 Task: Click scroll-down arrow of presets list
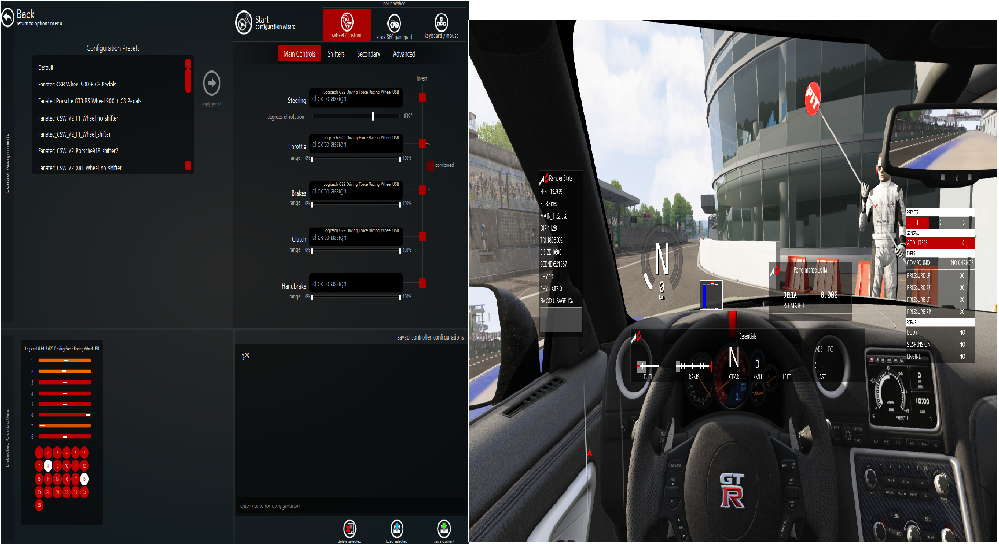coord(188,166)
